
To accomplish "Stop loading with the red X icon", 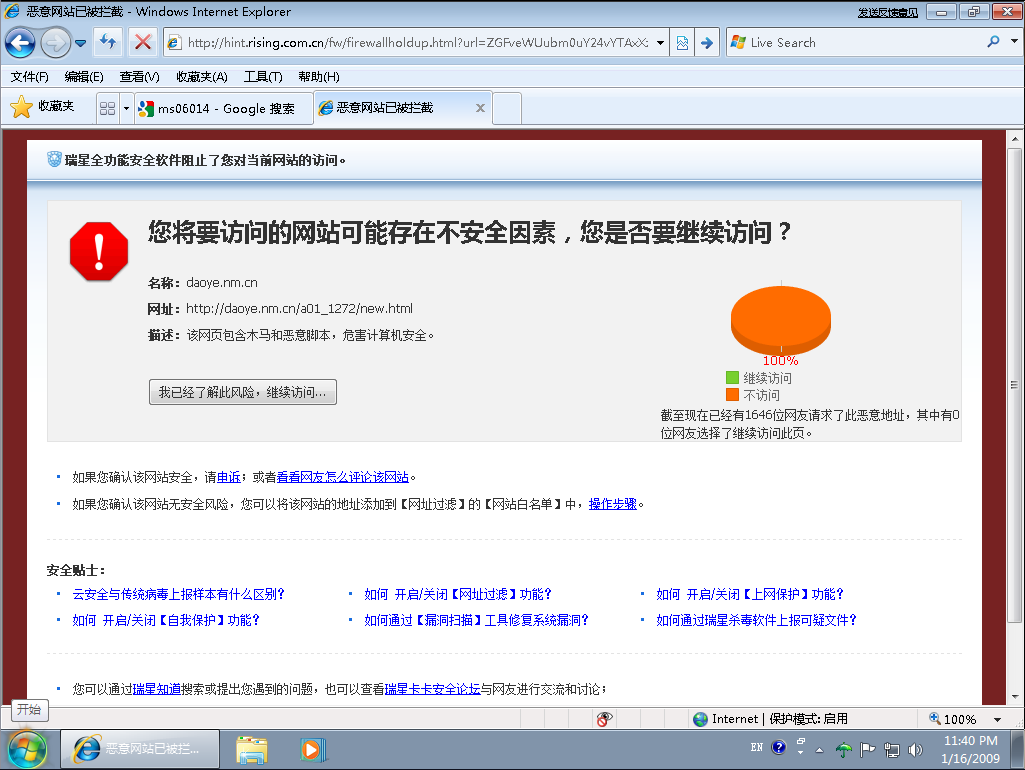I will click(142, 42).
